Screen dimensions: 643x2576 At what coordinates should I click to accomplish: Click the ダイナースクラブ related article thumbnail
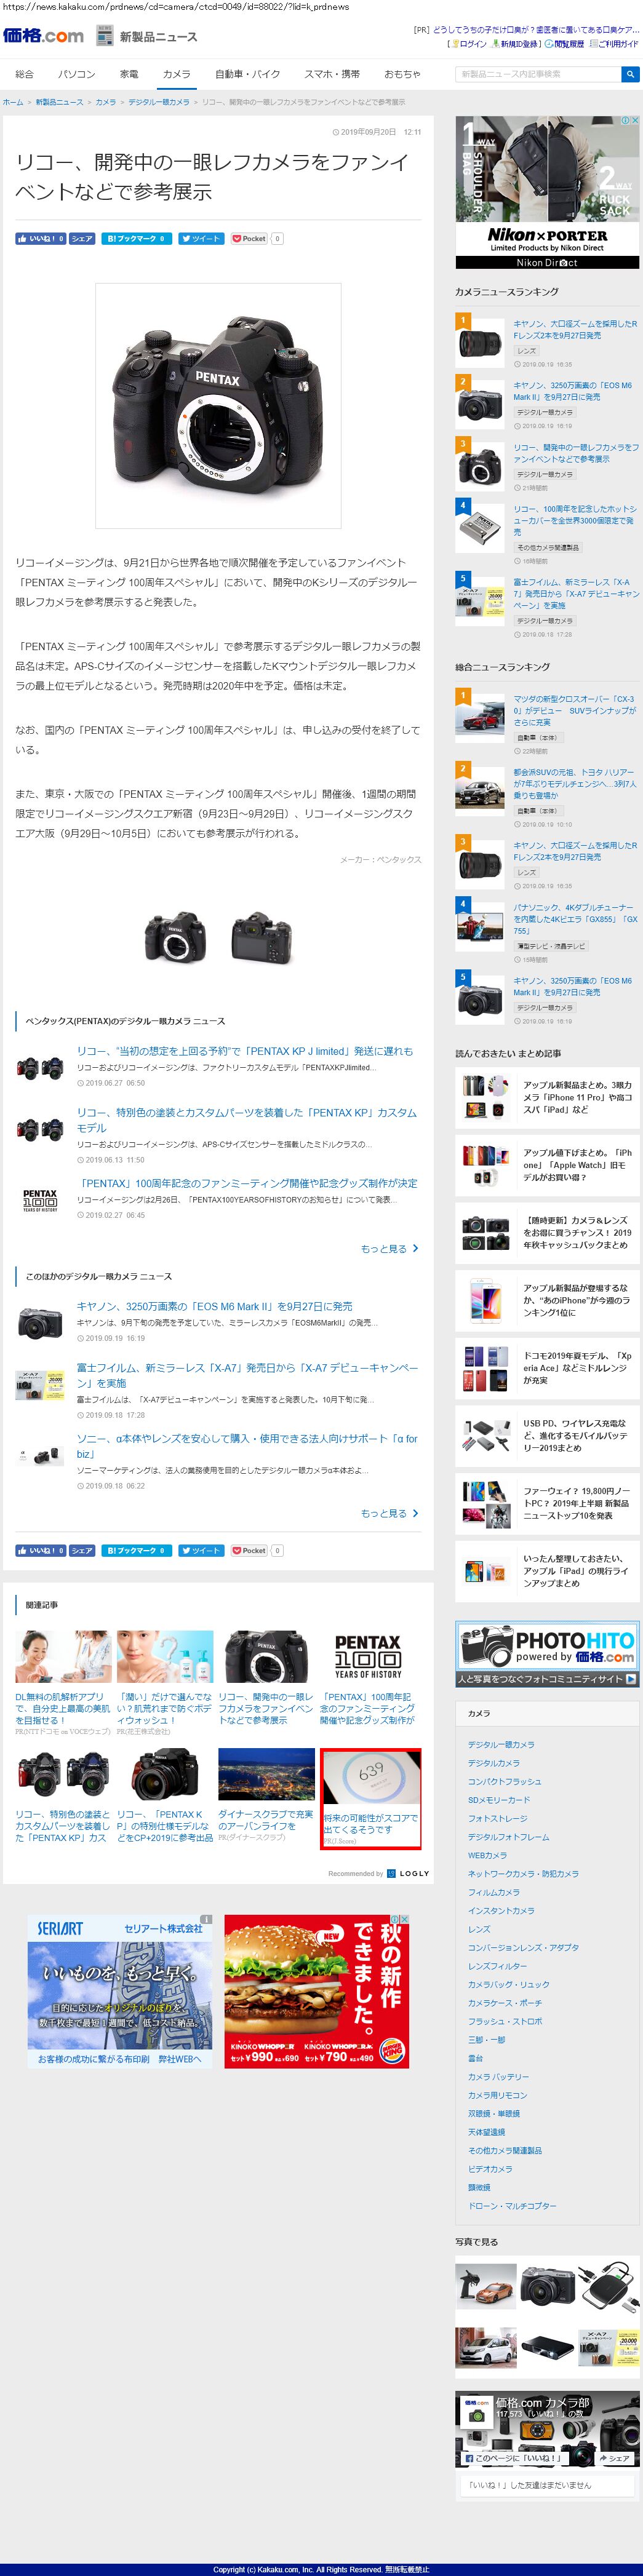pyautogui.click(x=266, y=1774)
